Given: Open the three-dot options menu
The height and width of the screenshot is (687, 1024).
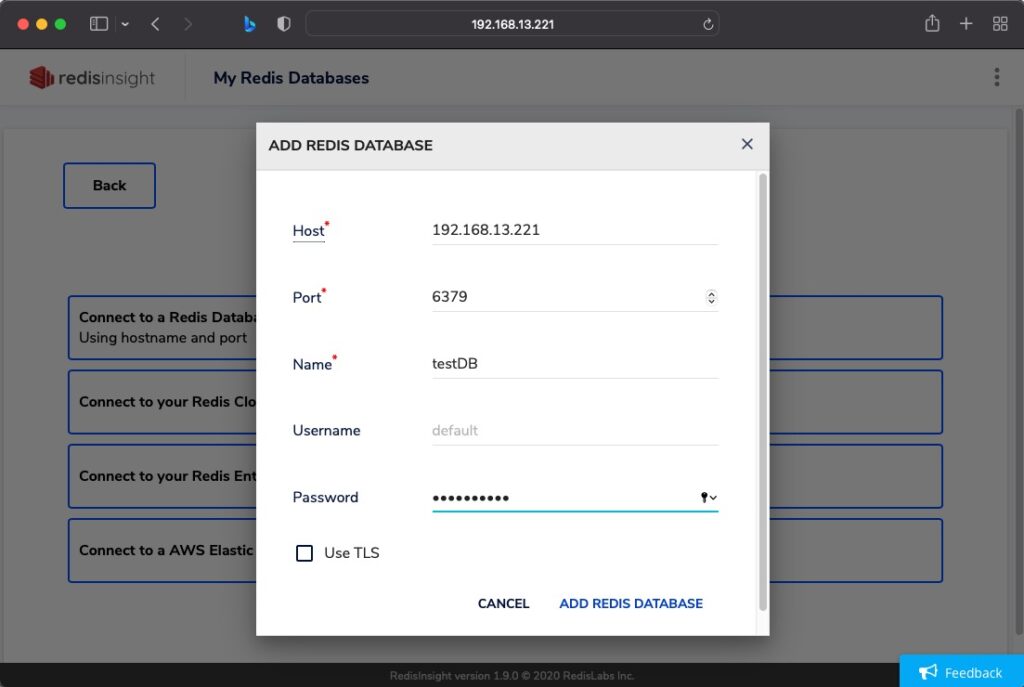Looking at the screenshot, I should [997, 77].
